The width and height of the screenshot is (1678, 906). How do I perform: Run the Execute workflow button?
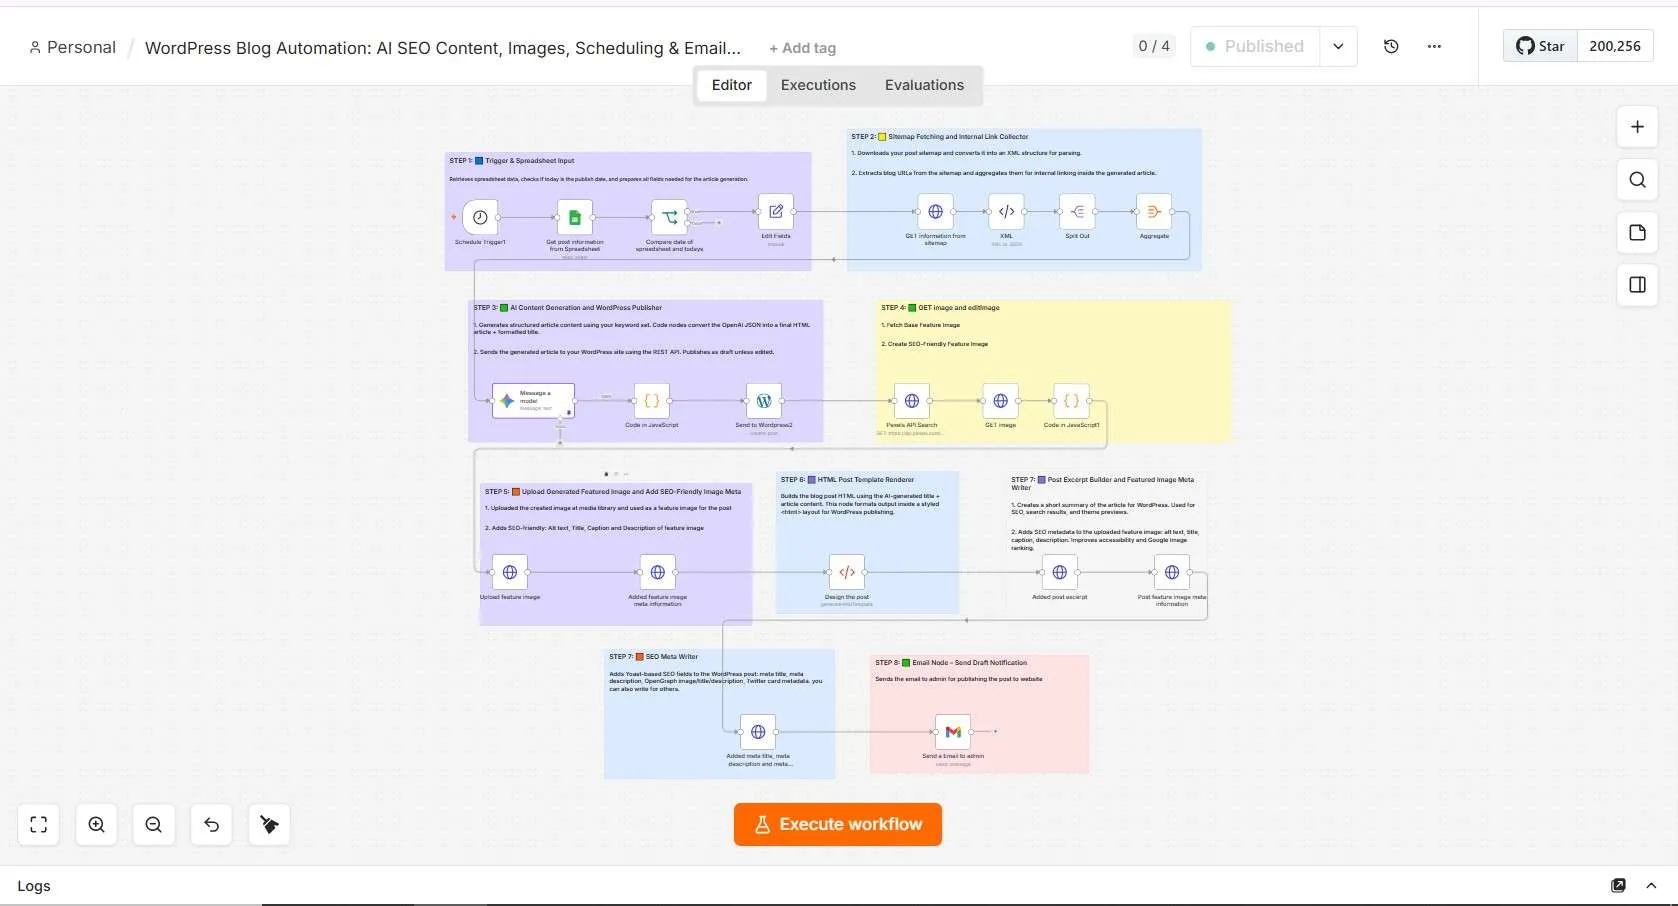(x=838, y=824)
